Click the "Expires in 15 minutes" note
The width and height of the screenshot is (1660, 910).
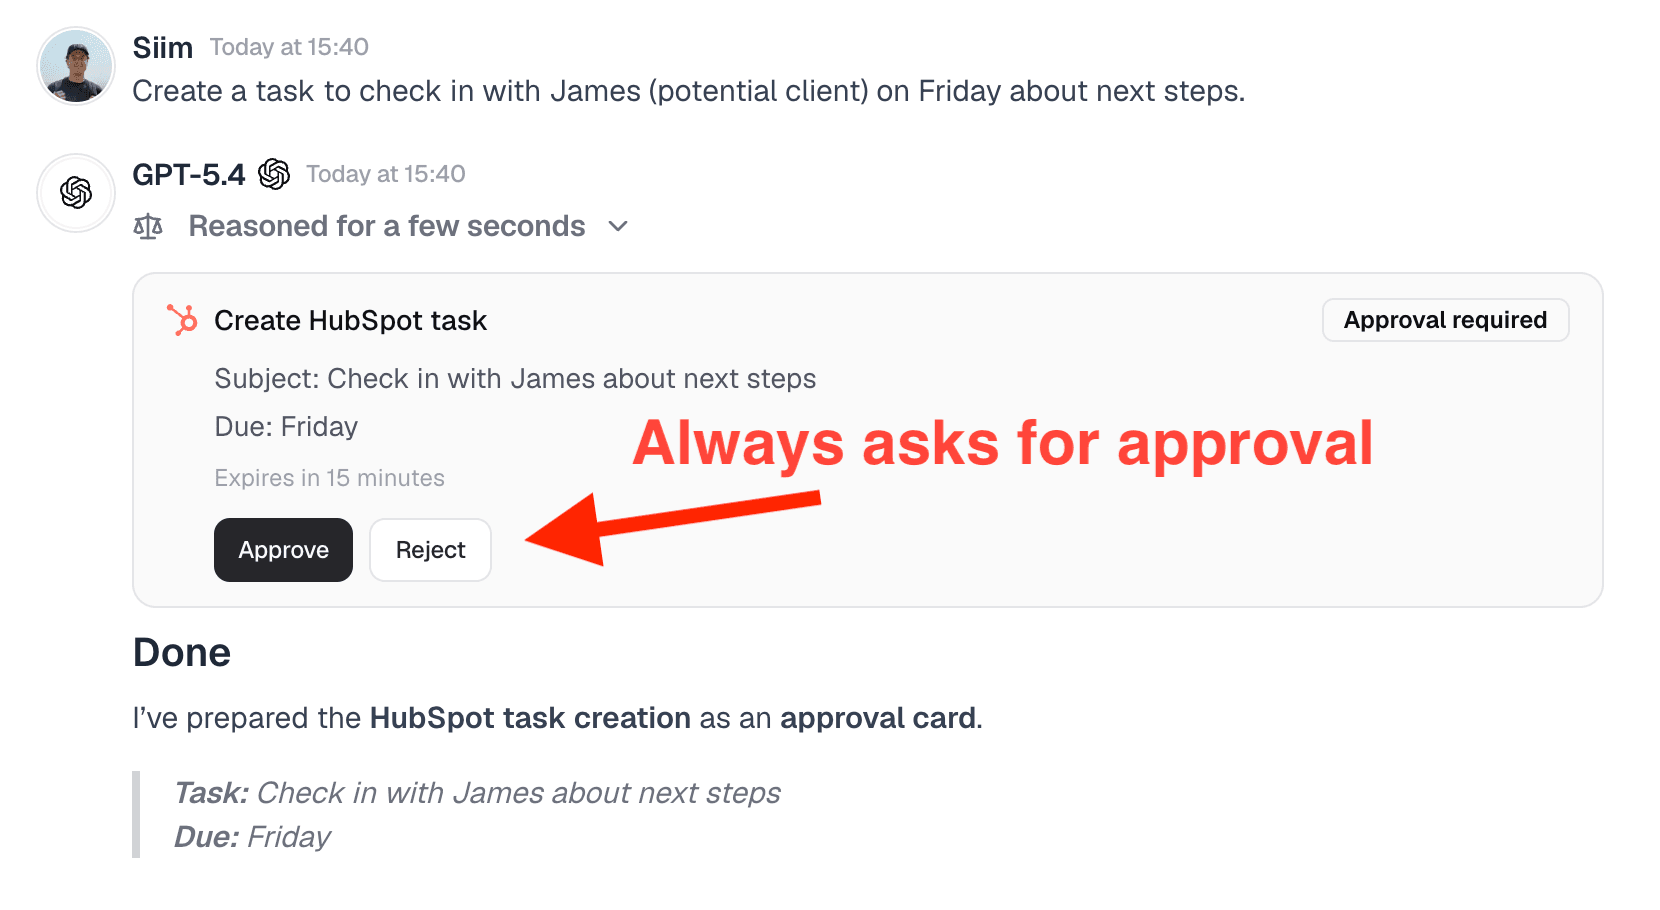(329, 478)
